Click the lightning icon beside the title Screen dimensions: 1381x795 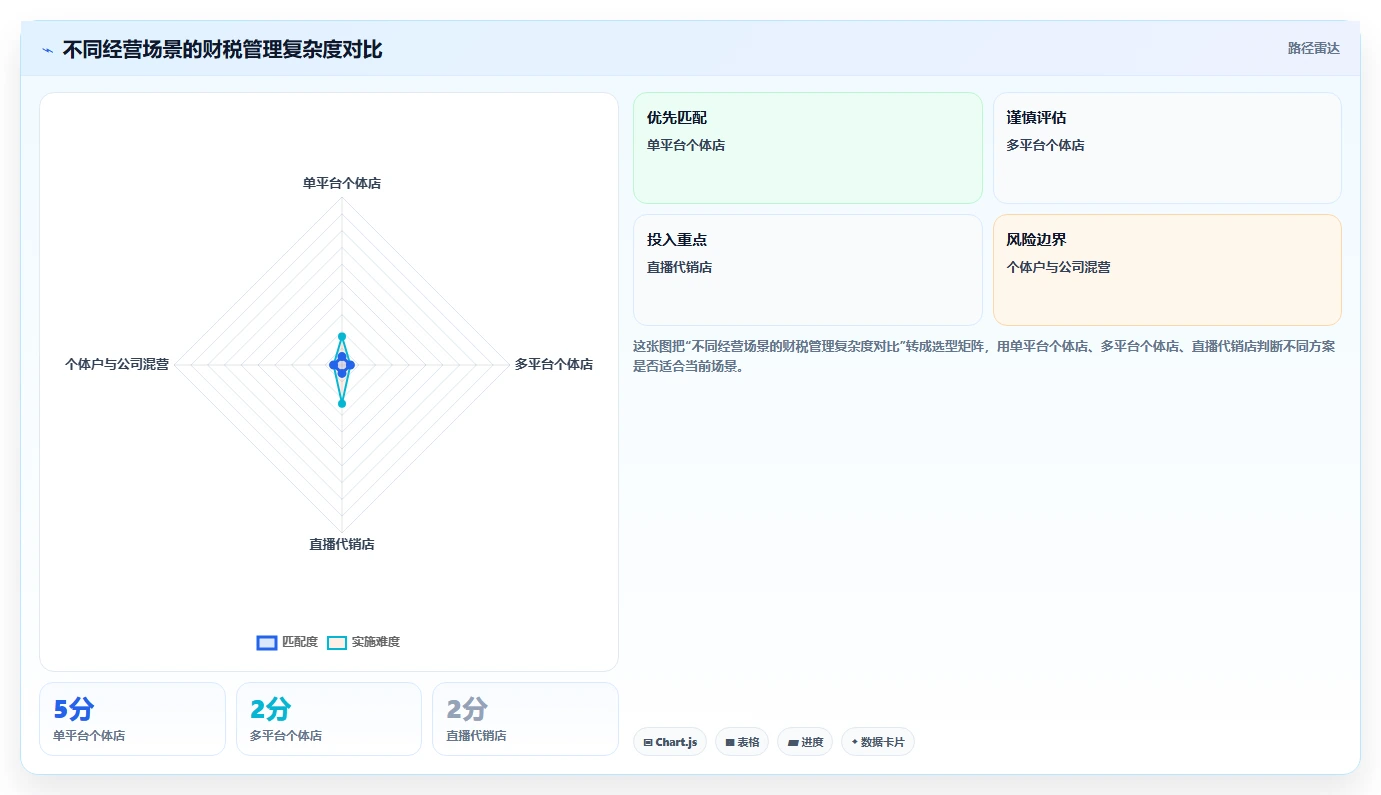tap(47, 50)
